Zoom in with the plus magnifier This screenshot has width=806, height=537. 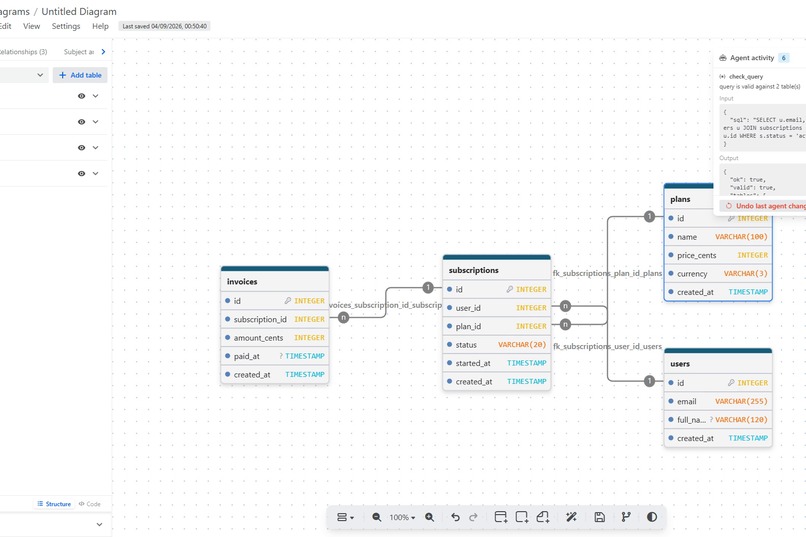(x=430, y=517)
